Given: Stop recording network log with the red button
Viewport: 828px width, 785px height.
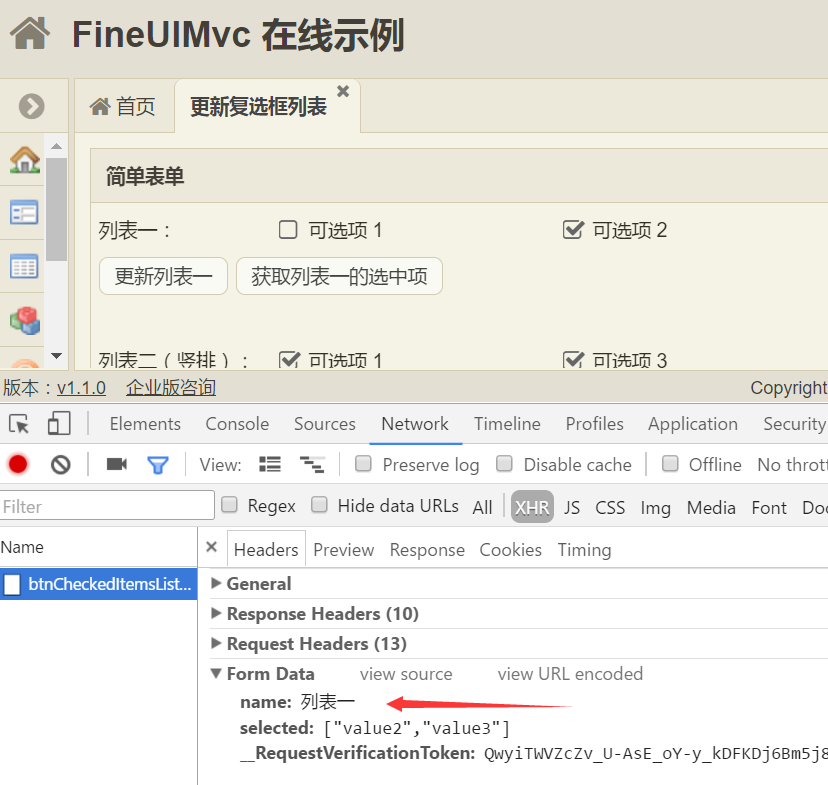Looking at the screenshot, I should click(x=18, y=465).
